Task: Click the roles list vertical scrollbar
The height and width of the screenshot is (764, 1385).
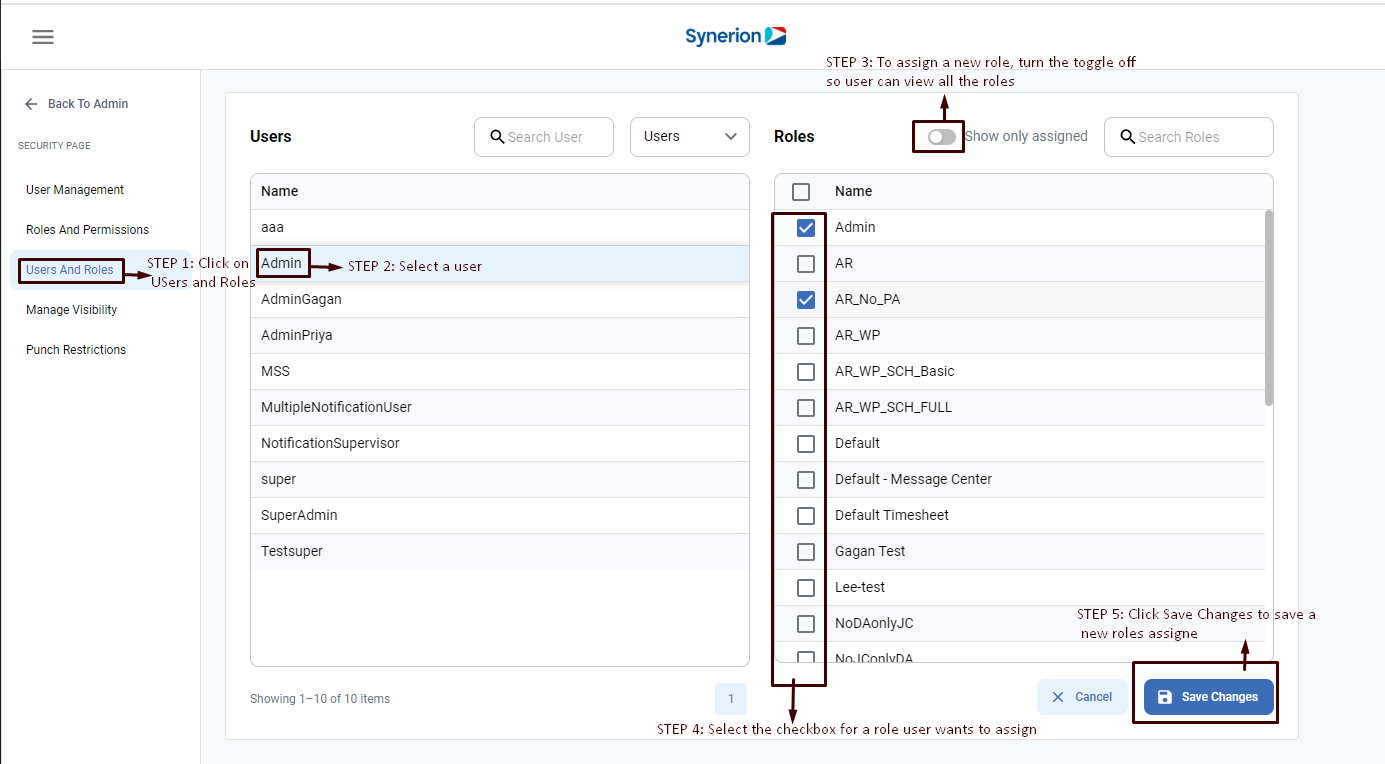Action: tap(1269, 307)
